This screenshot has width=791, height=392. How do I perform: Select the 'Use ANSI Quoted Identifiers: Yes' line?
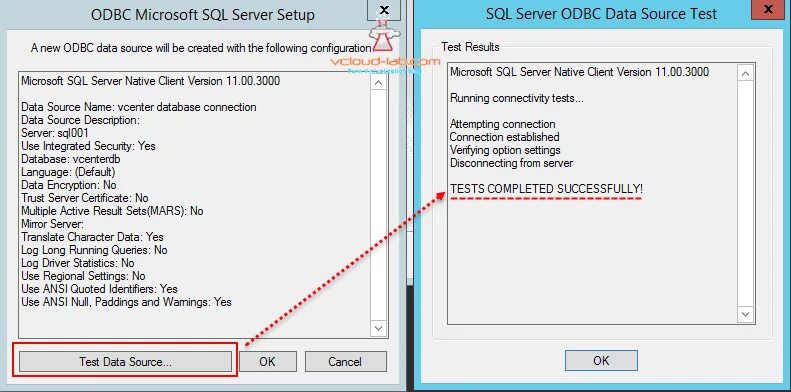(x=99, y=289)
